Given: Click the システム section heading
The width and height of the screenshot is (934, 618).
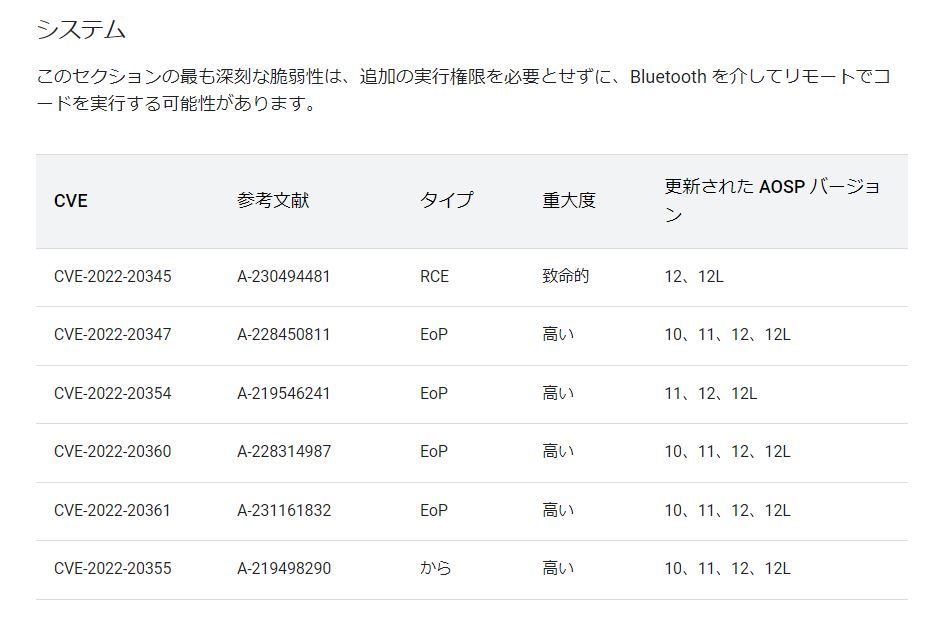Looking at the screenshot, I should click(x=81, y=30).
